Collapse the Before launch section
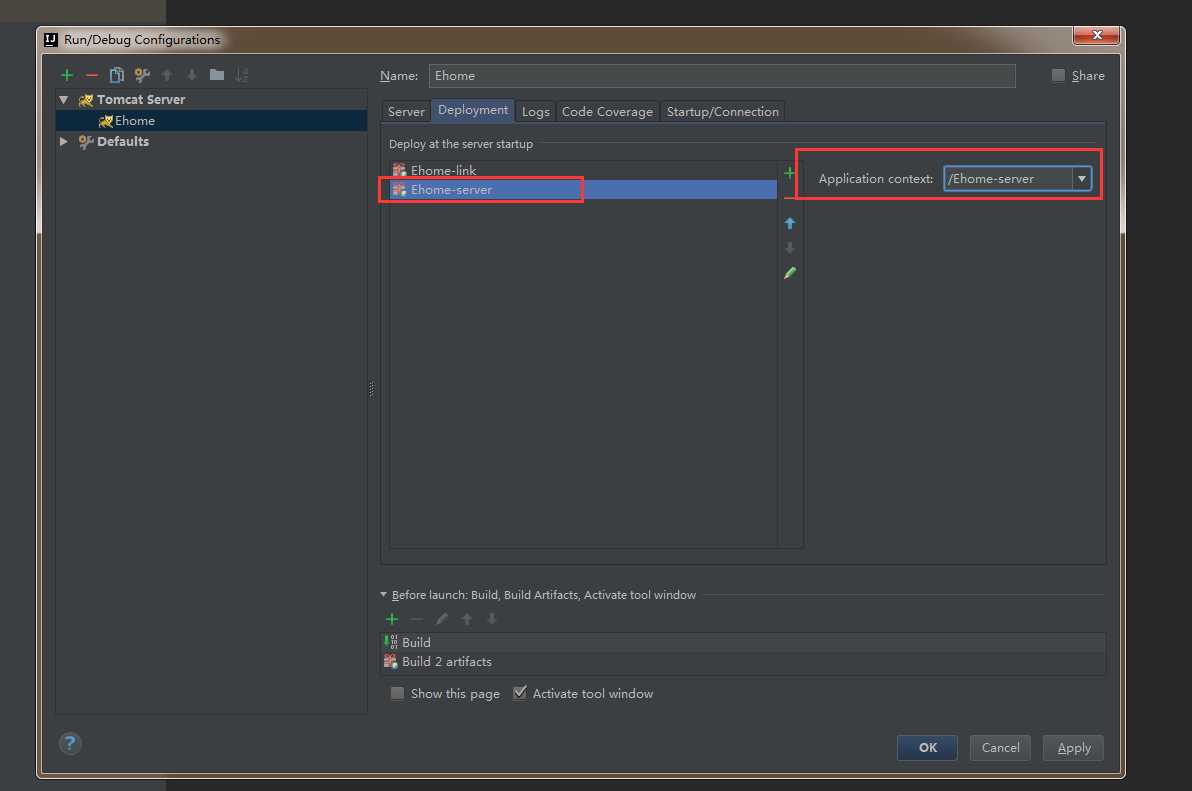 pyautogui.click(x=383, y=595)
